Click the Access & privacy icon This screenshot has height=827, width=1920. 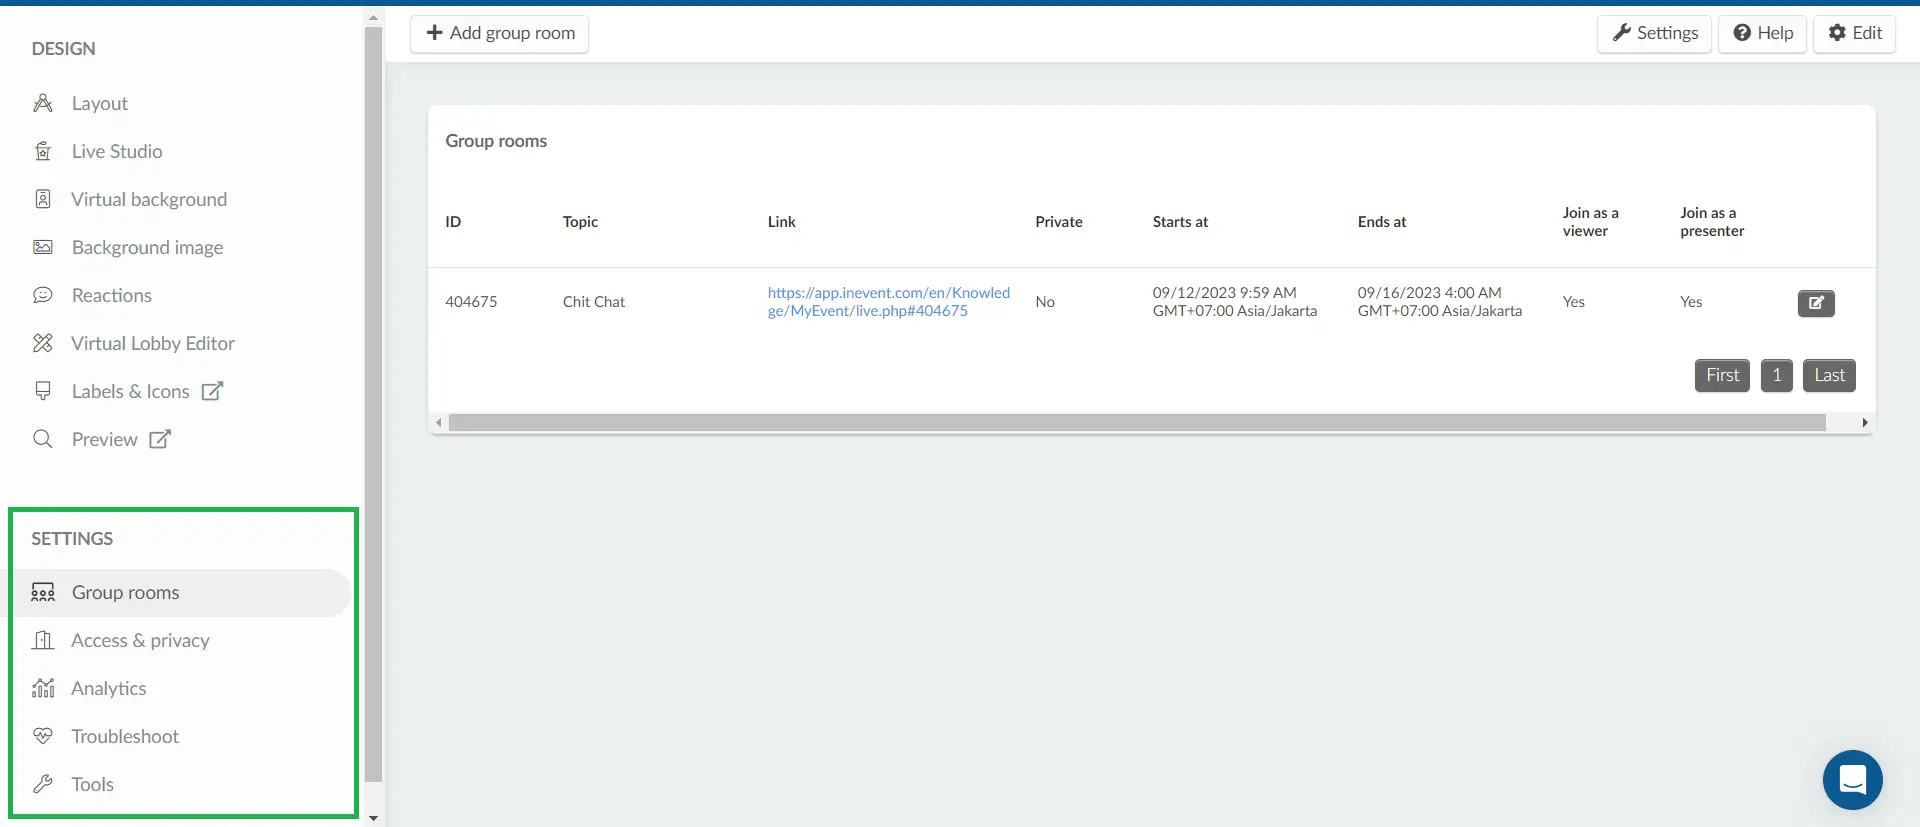point(43,640)
